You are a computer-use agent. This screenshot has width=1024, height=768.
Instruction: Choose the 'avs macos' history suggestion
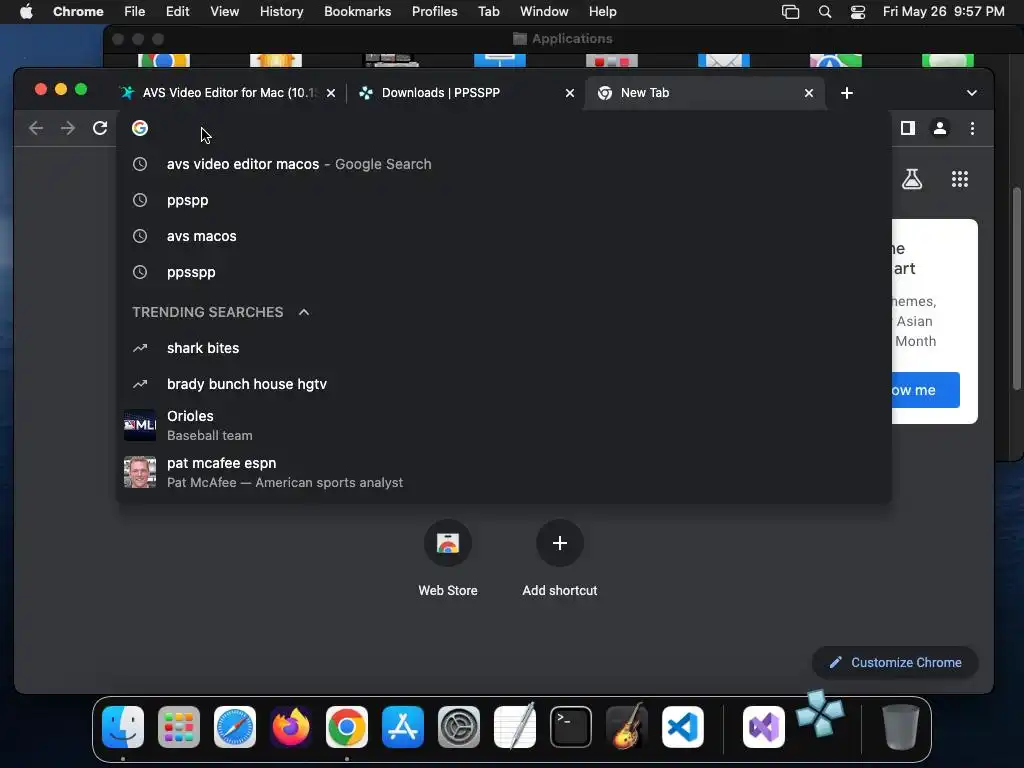pyautogui.click(x=504, y=236)
